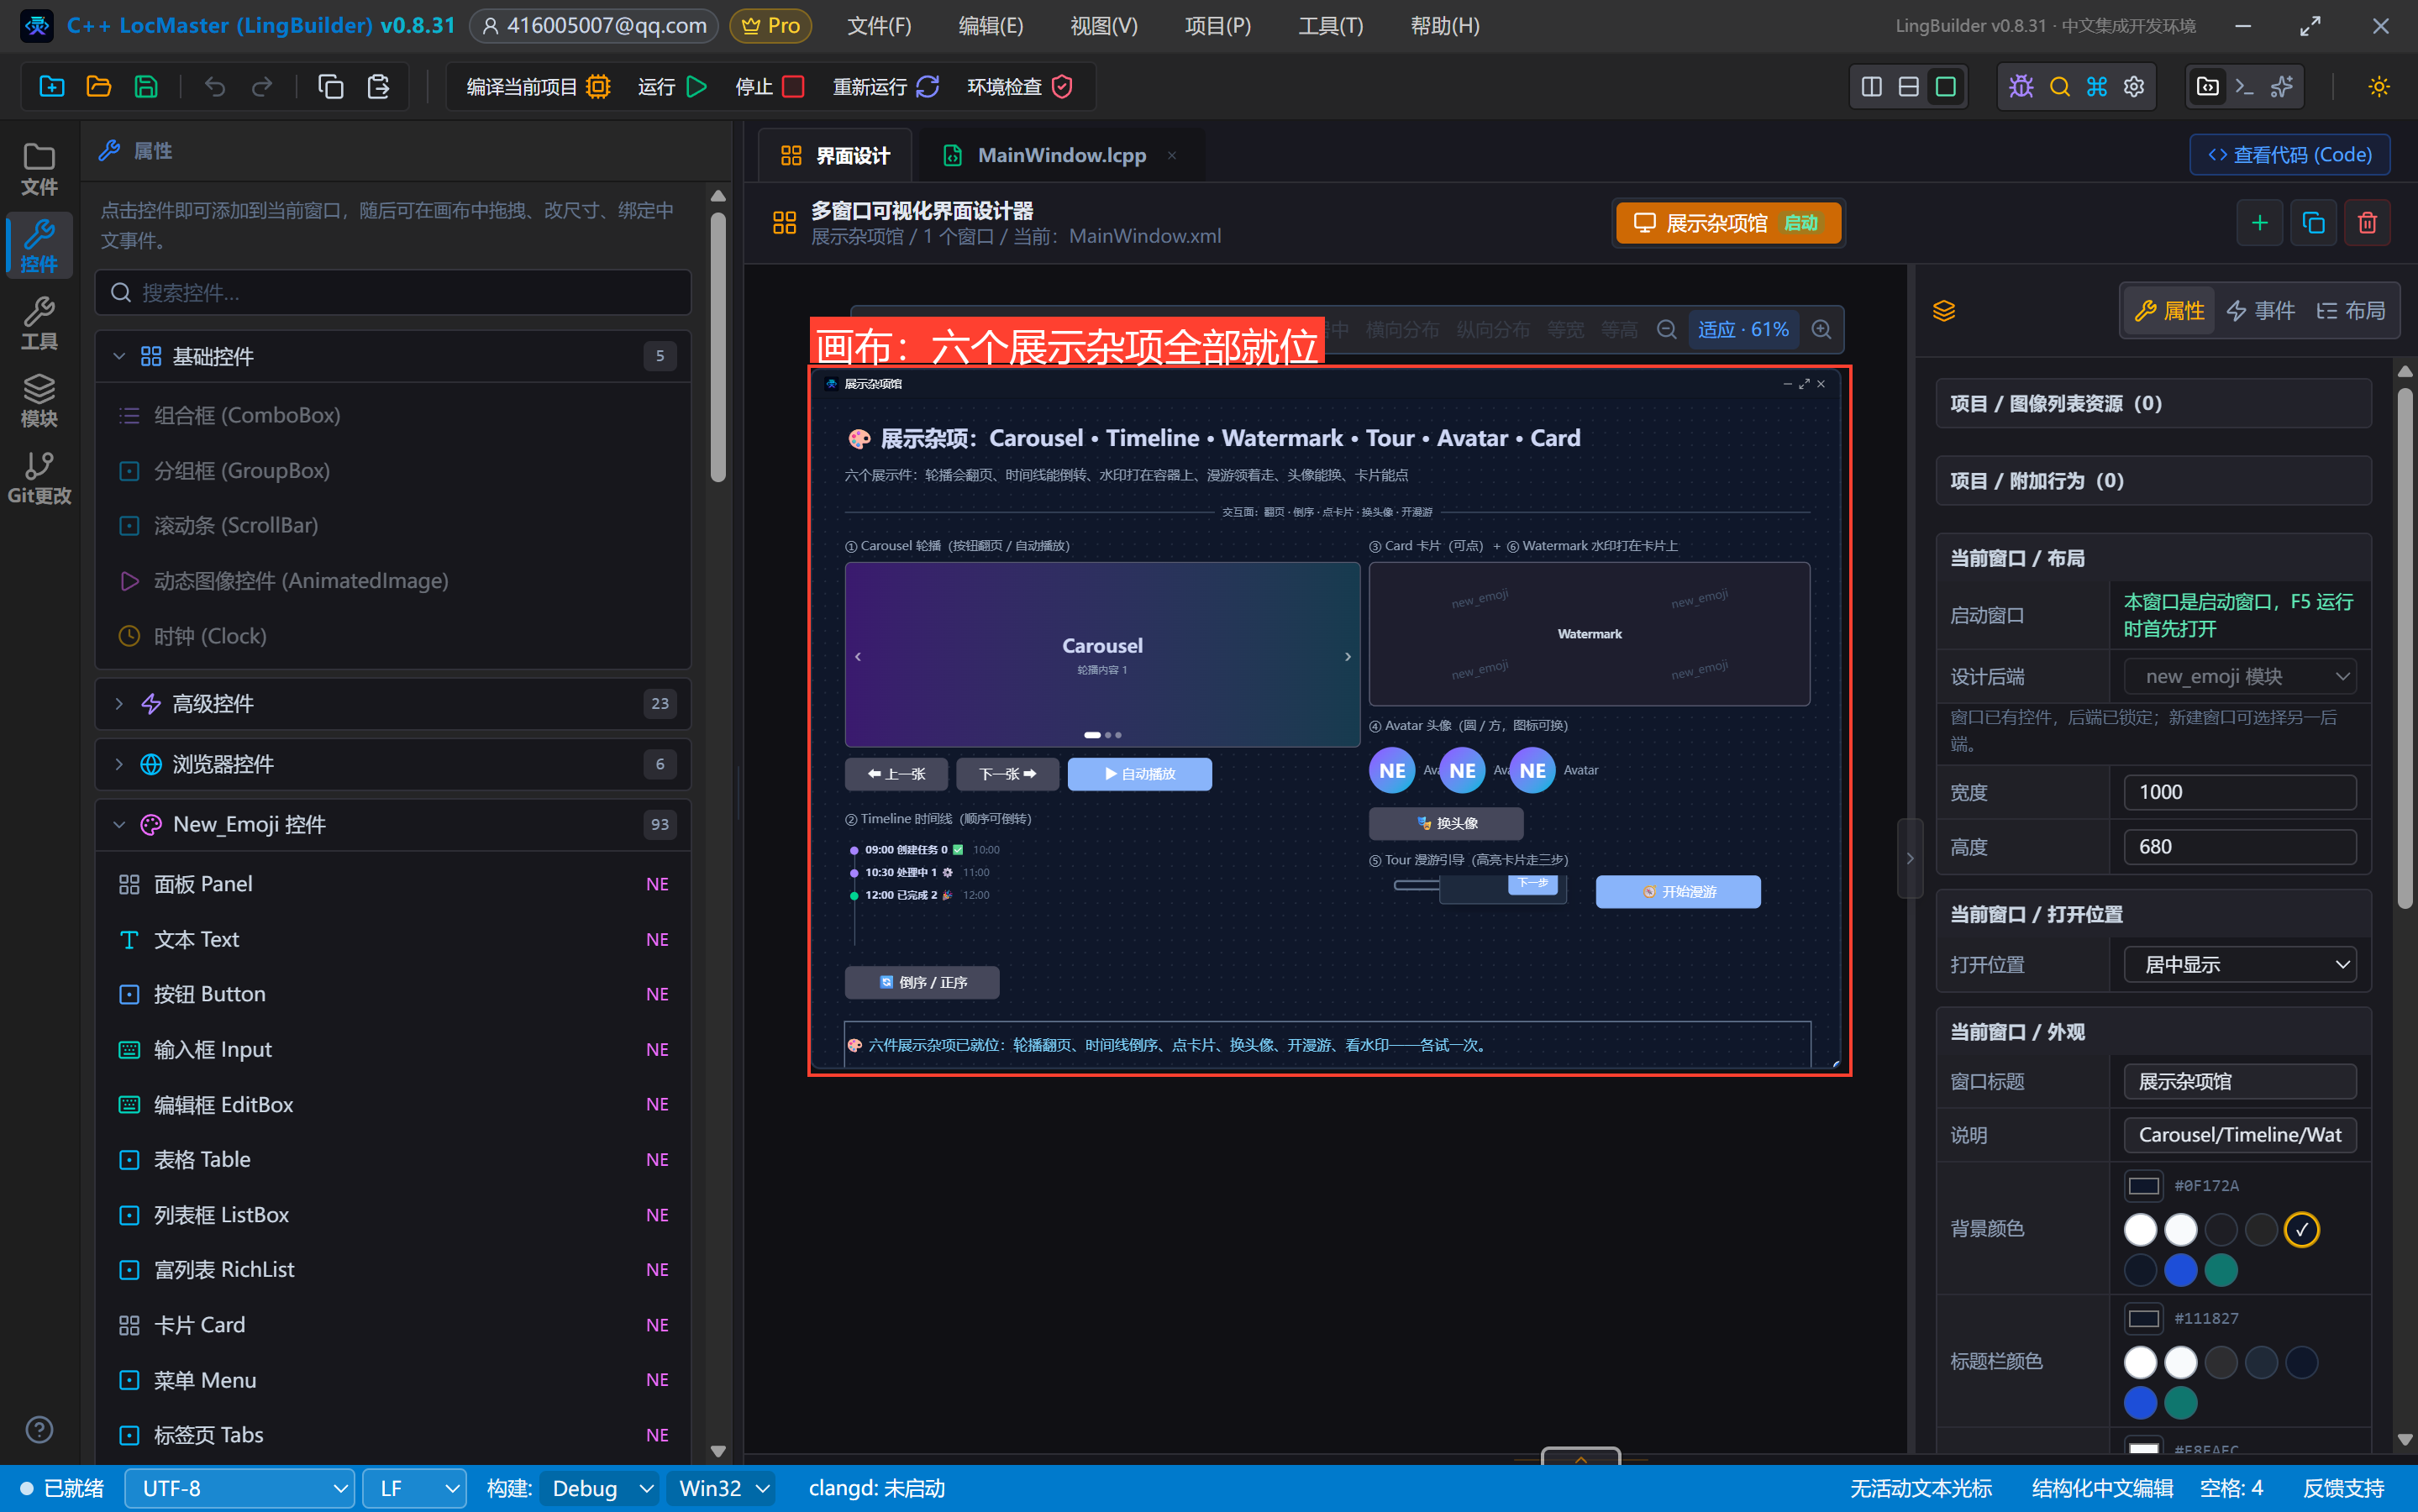Click the 运行 run button
Image resolution: width=2418 pixels, height=1512 pixels.
(x=672, y=87)
